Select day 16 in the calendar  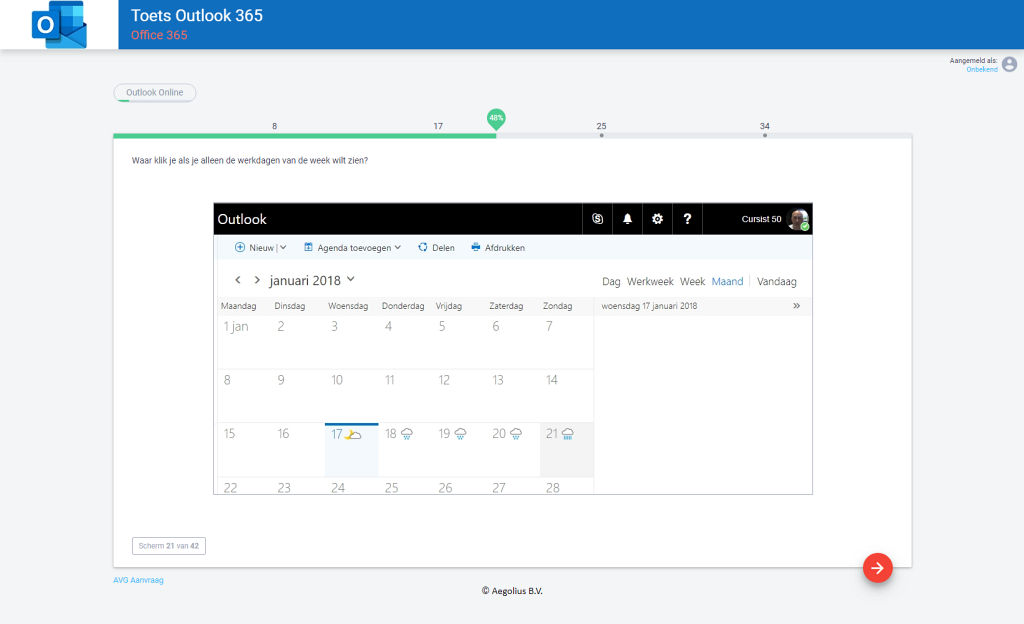[283, 433]
